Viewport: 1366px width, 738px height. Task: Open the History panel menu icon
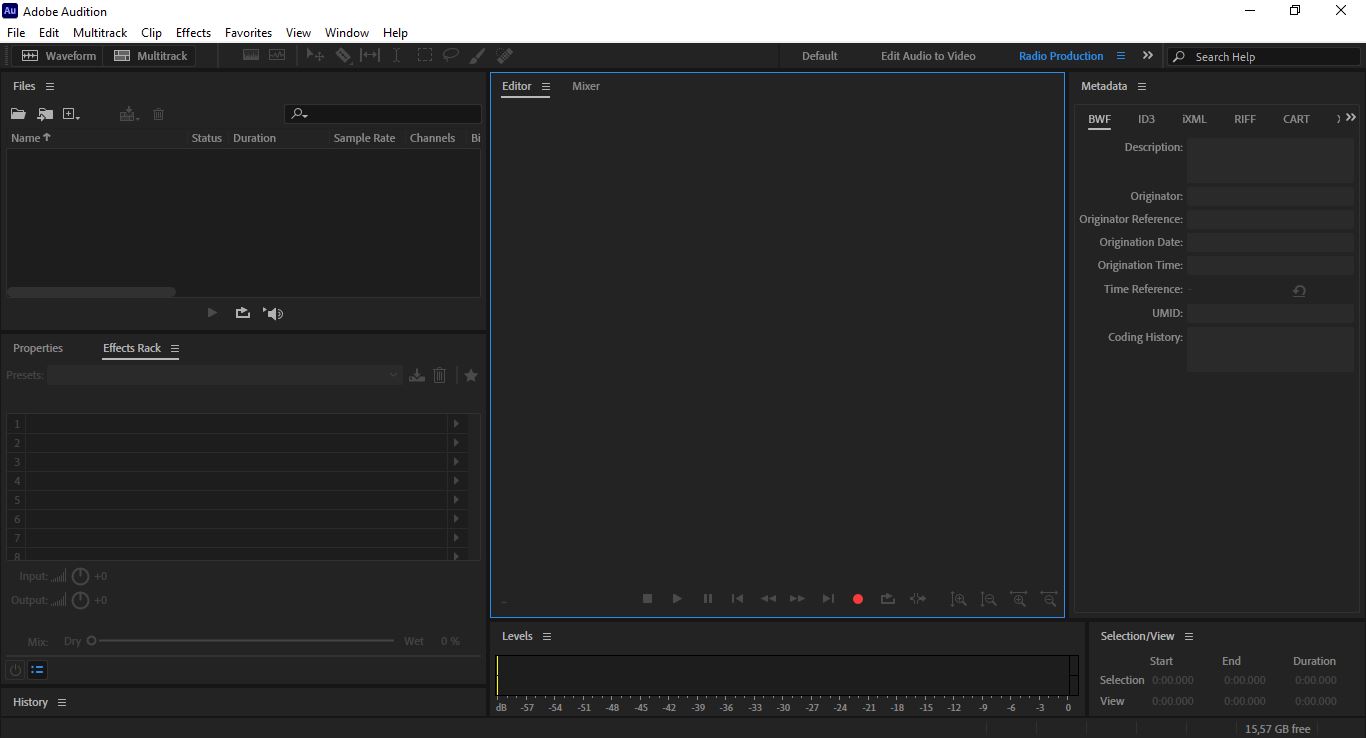tap(62, 703)
